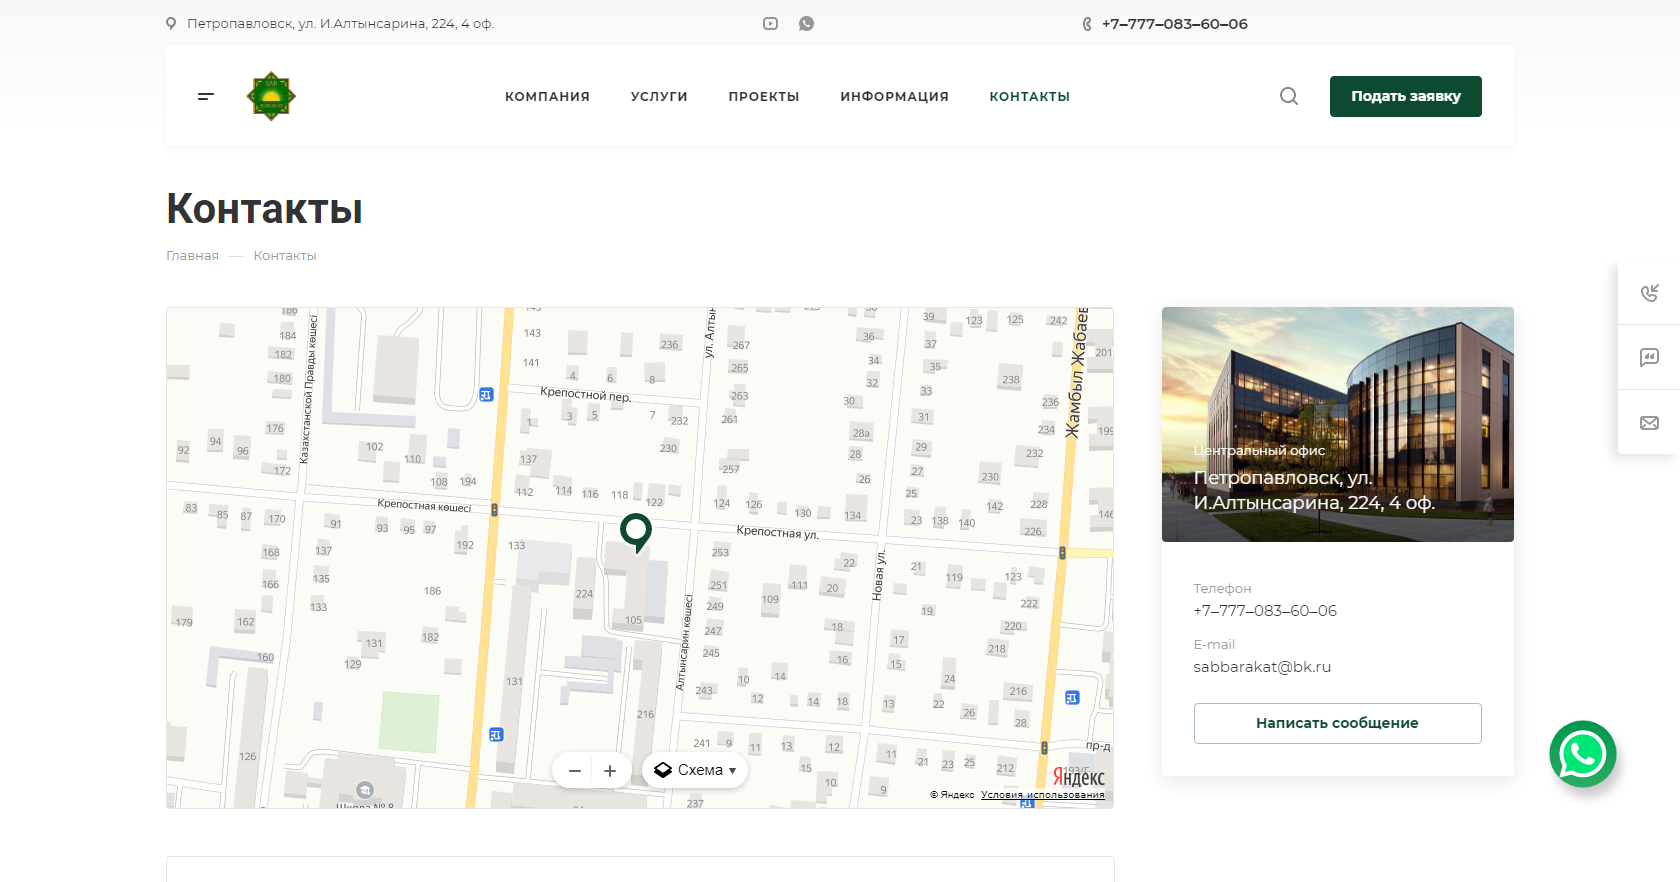The width and height of the screenshot is (1680, 882).
Task: Click the Подать заявку button
Action: (x=1406, y=96)
